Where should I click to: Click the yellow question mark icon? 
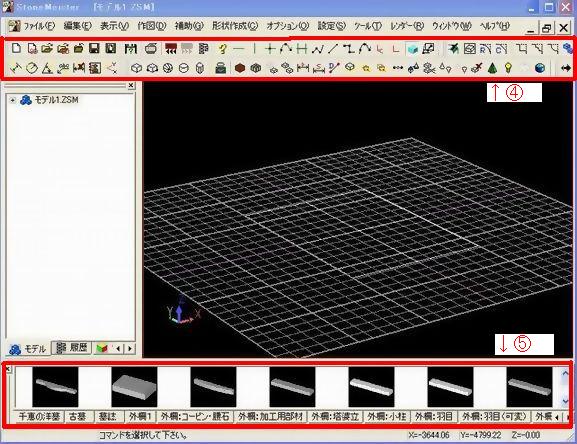(222, 49)
